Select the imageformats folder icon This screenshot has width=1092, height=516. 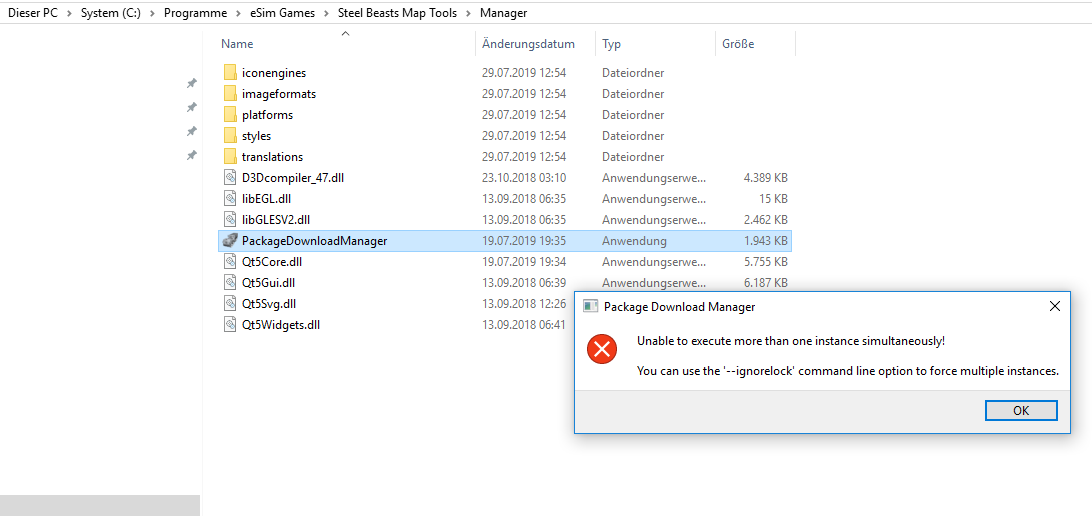(x=230, y=94)
